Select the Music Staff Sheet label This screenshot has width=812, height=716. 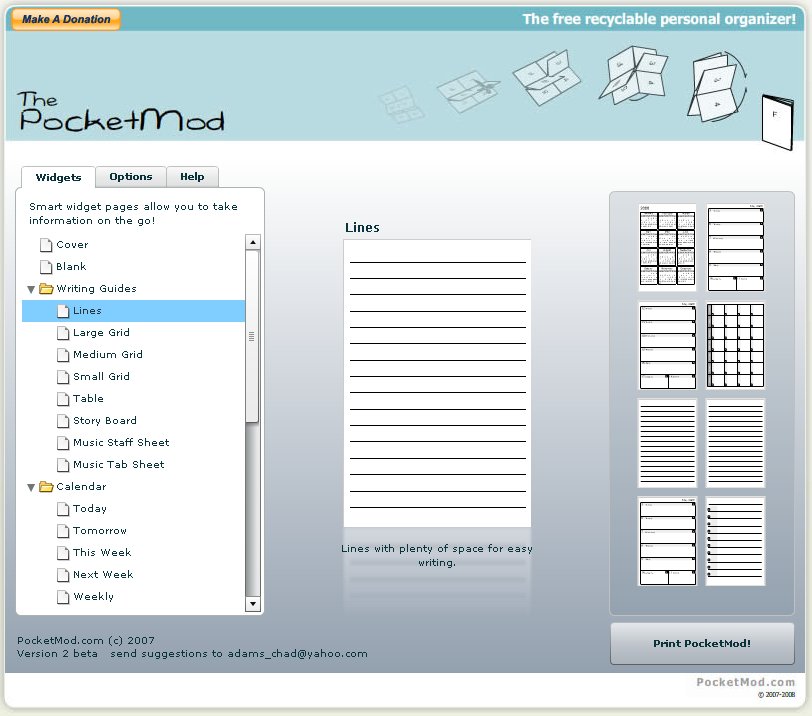point(121,443)
